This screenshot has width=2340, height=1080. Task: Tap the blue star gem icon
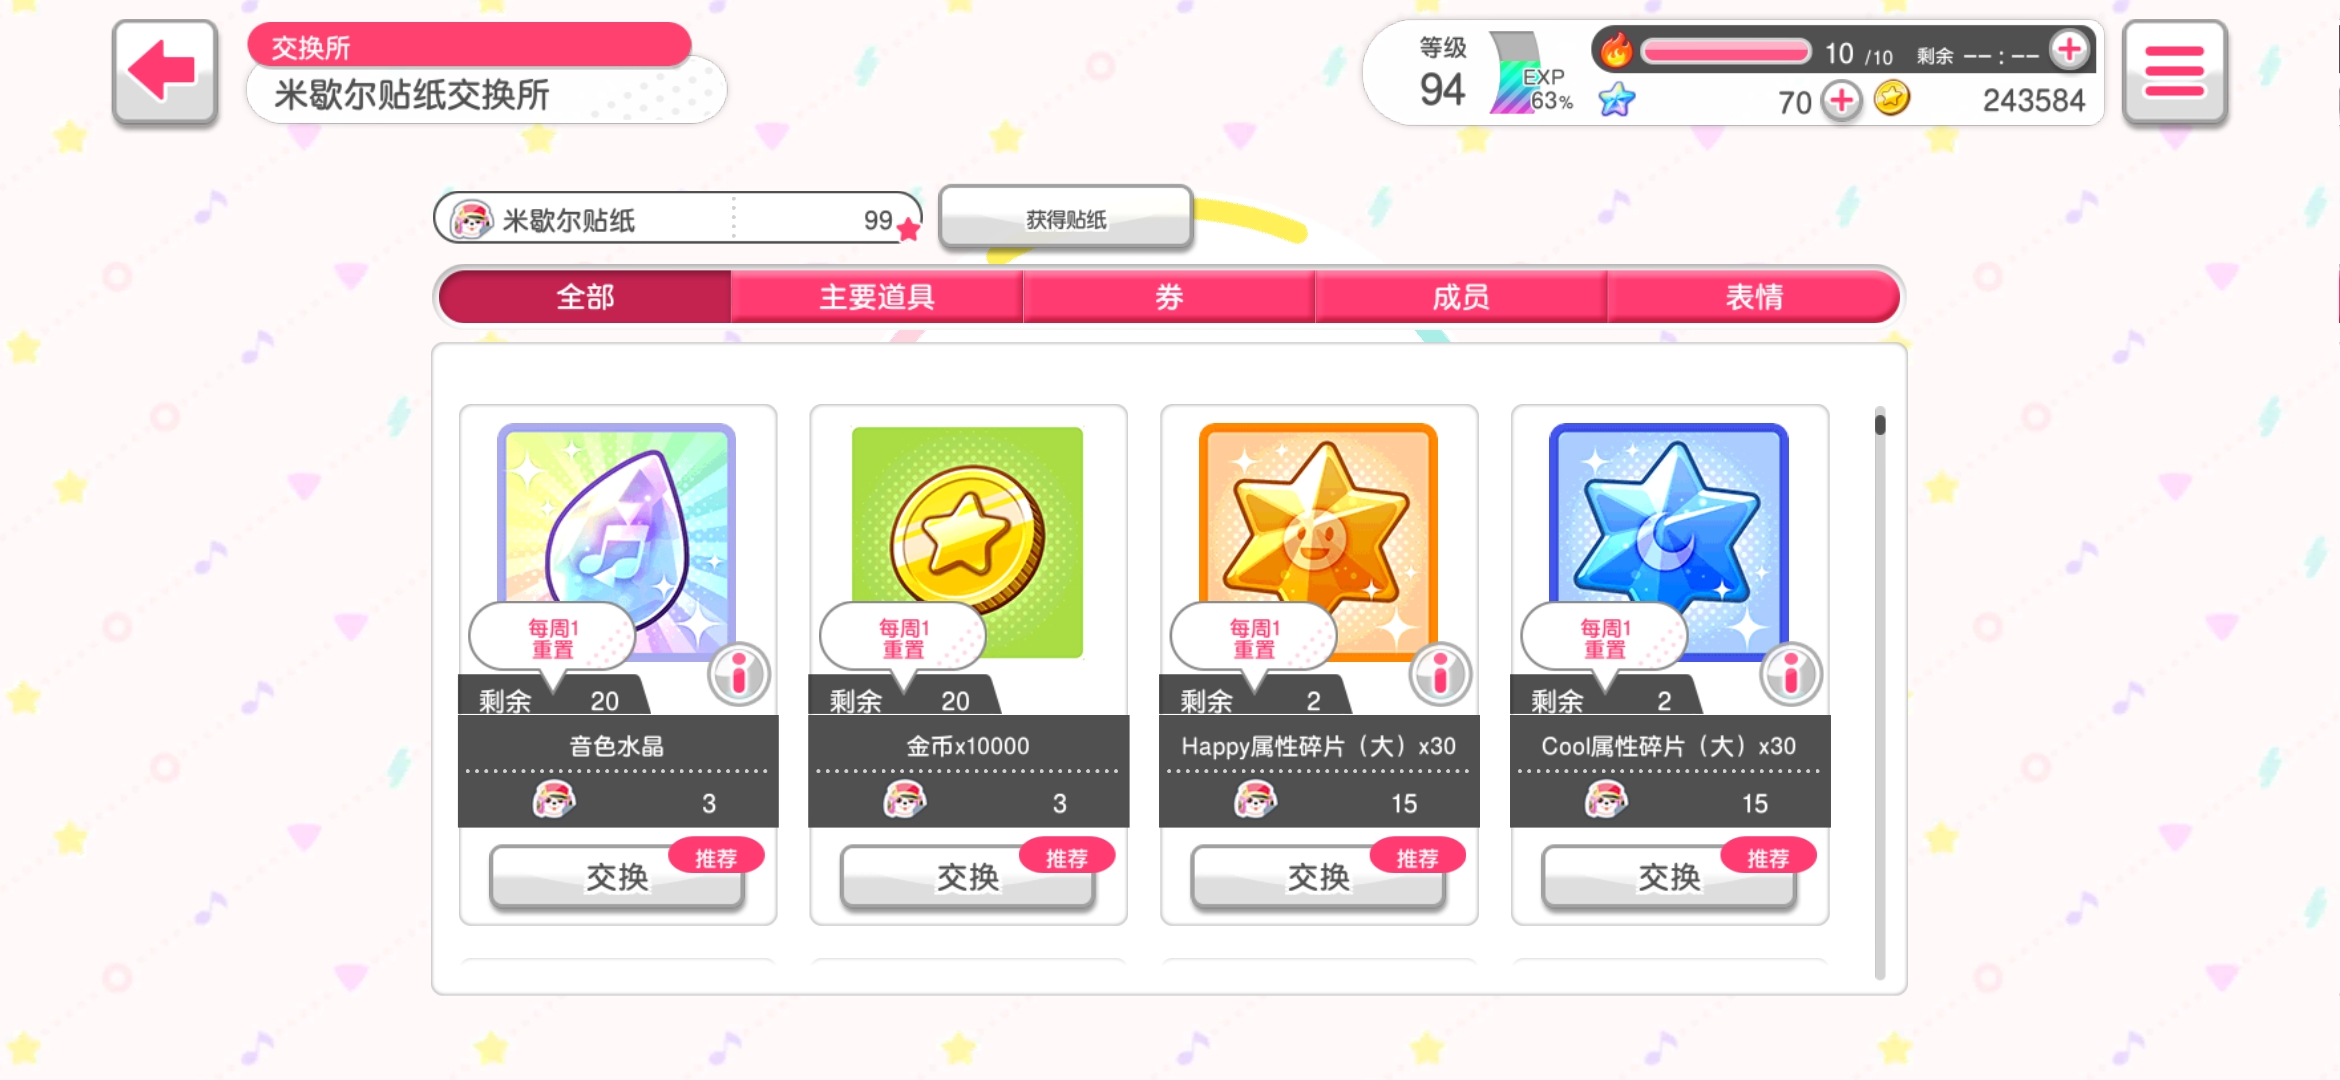1616,99
